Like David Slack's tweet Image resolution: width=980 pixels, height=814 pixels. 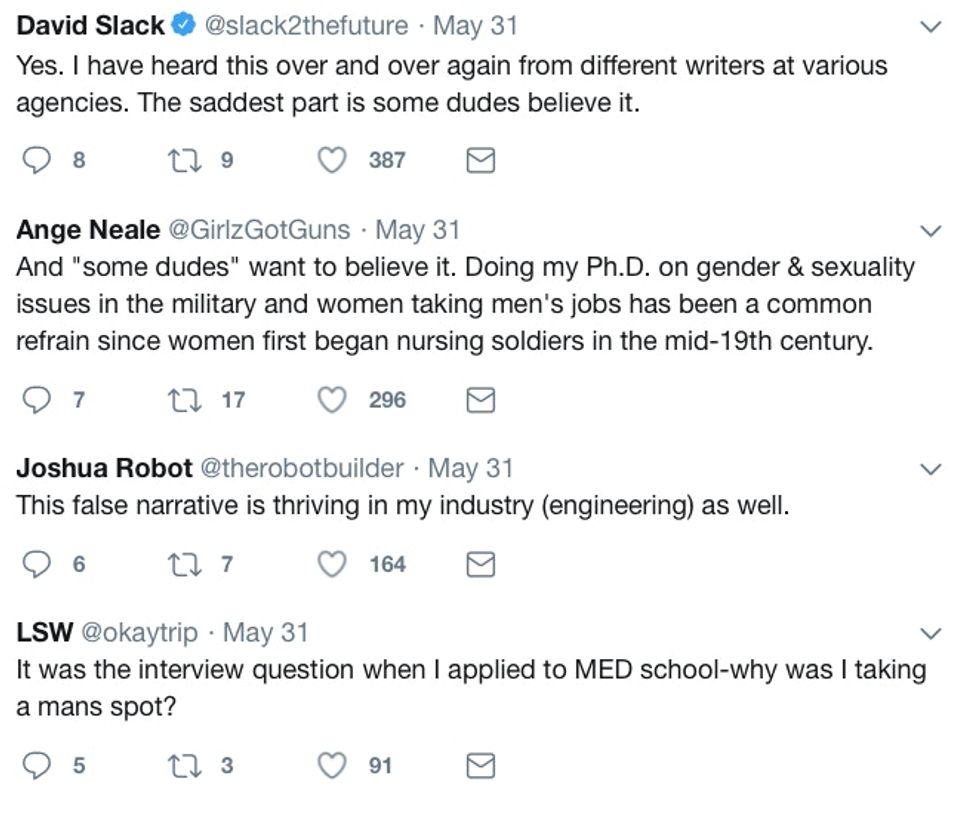331,160
